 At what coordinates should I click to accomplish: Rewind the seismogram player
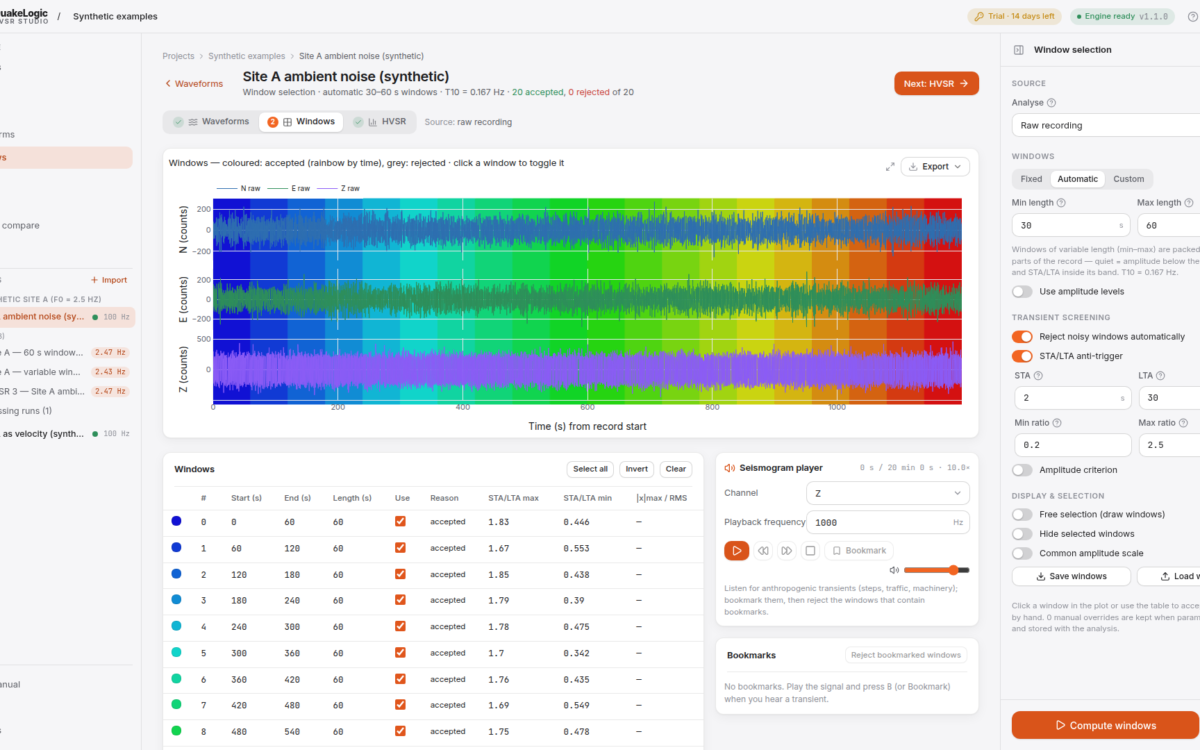(762, 550)
